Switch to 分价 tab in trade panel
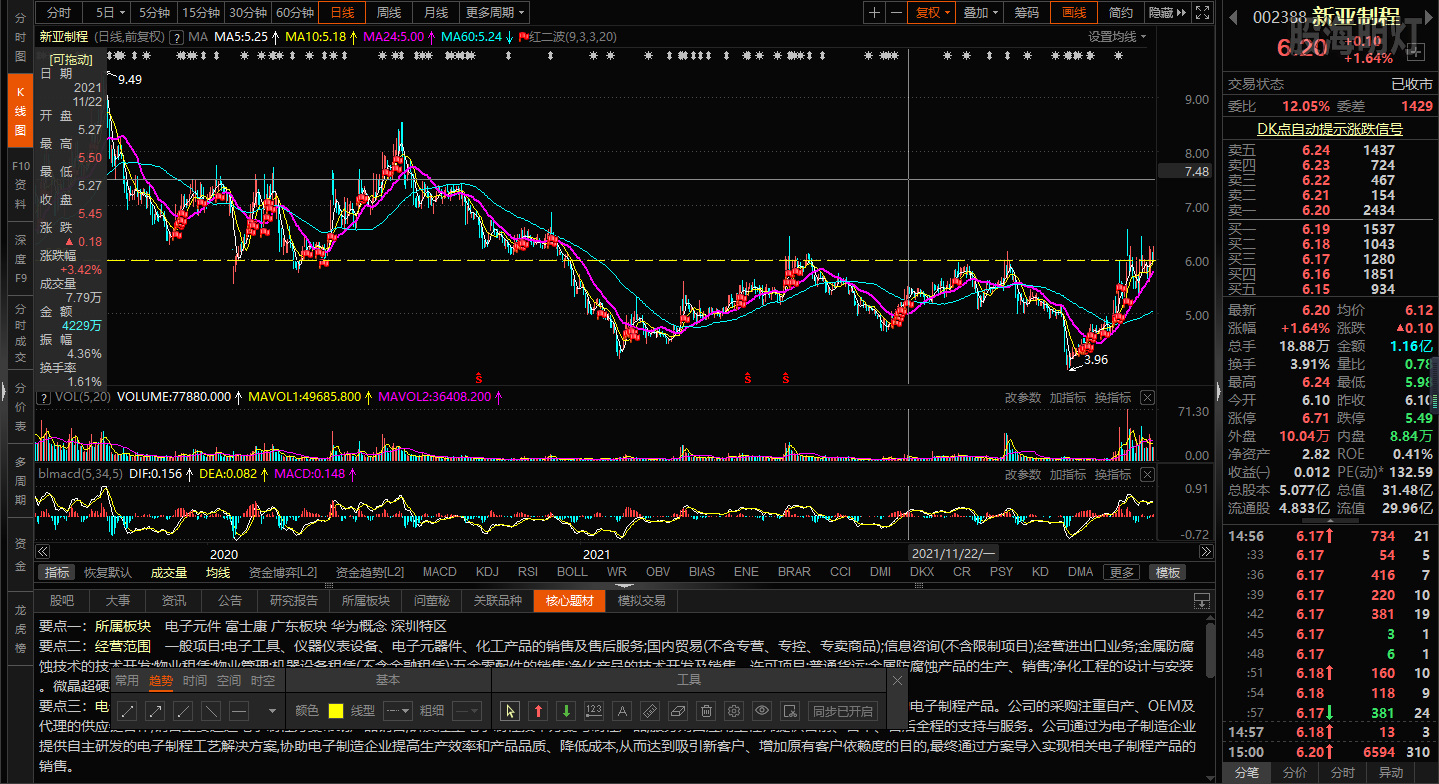The image size is (1439, 784). (1294, 773)
